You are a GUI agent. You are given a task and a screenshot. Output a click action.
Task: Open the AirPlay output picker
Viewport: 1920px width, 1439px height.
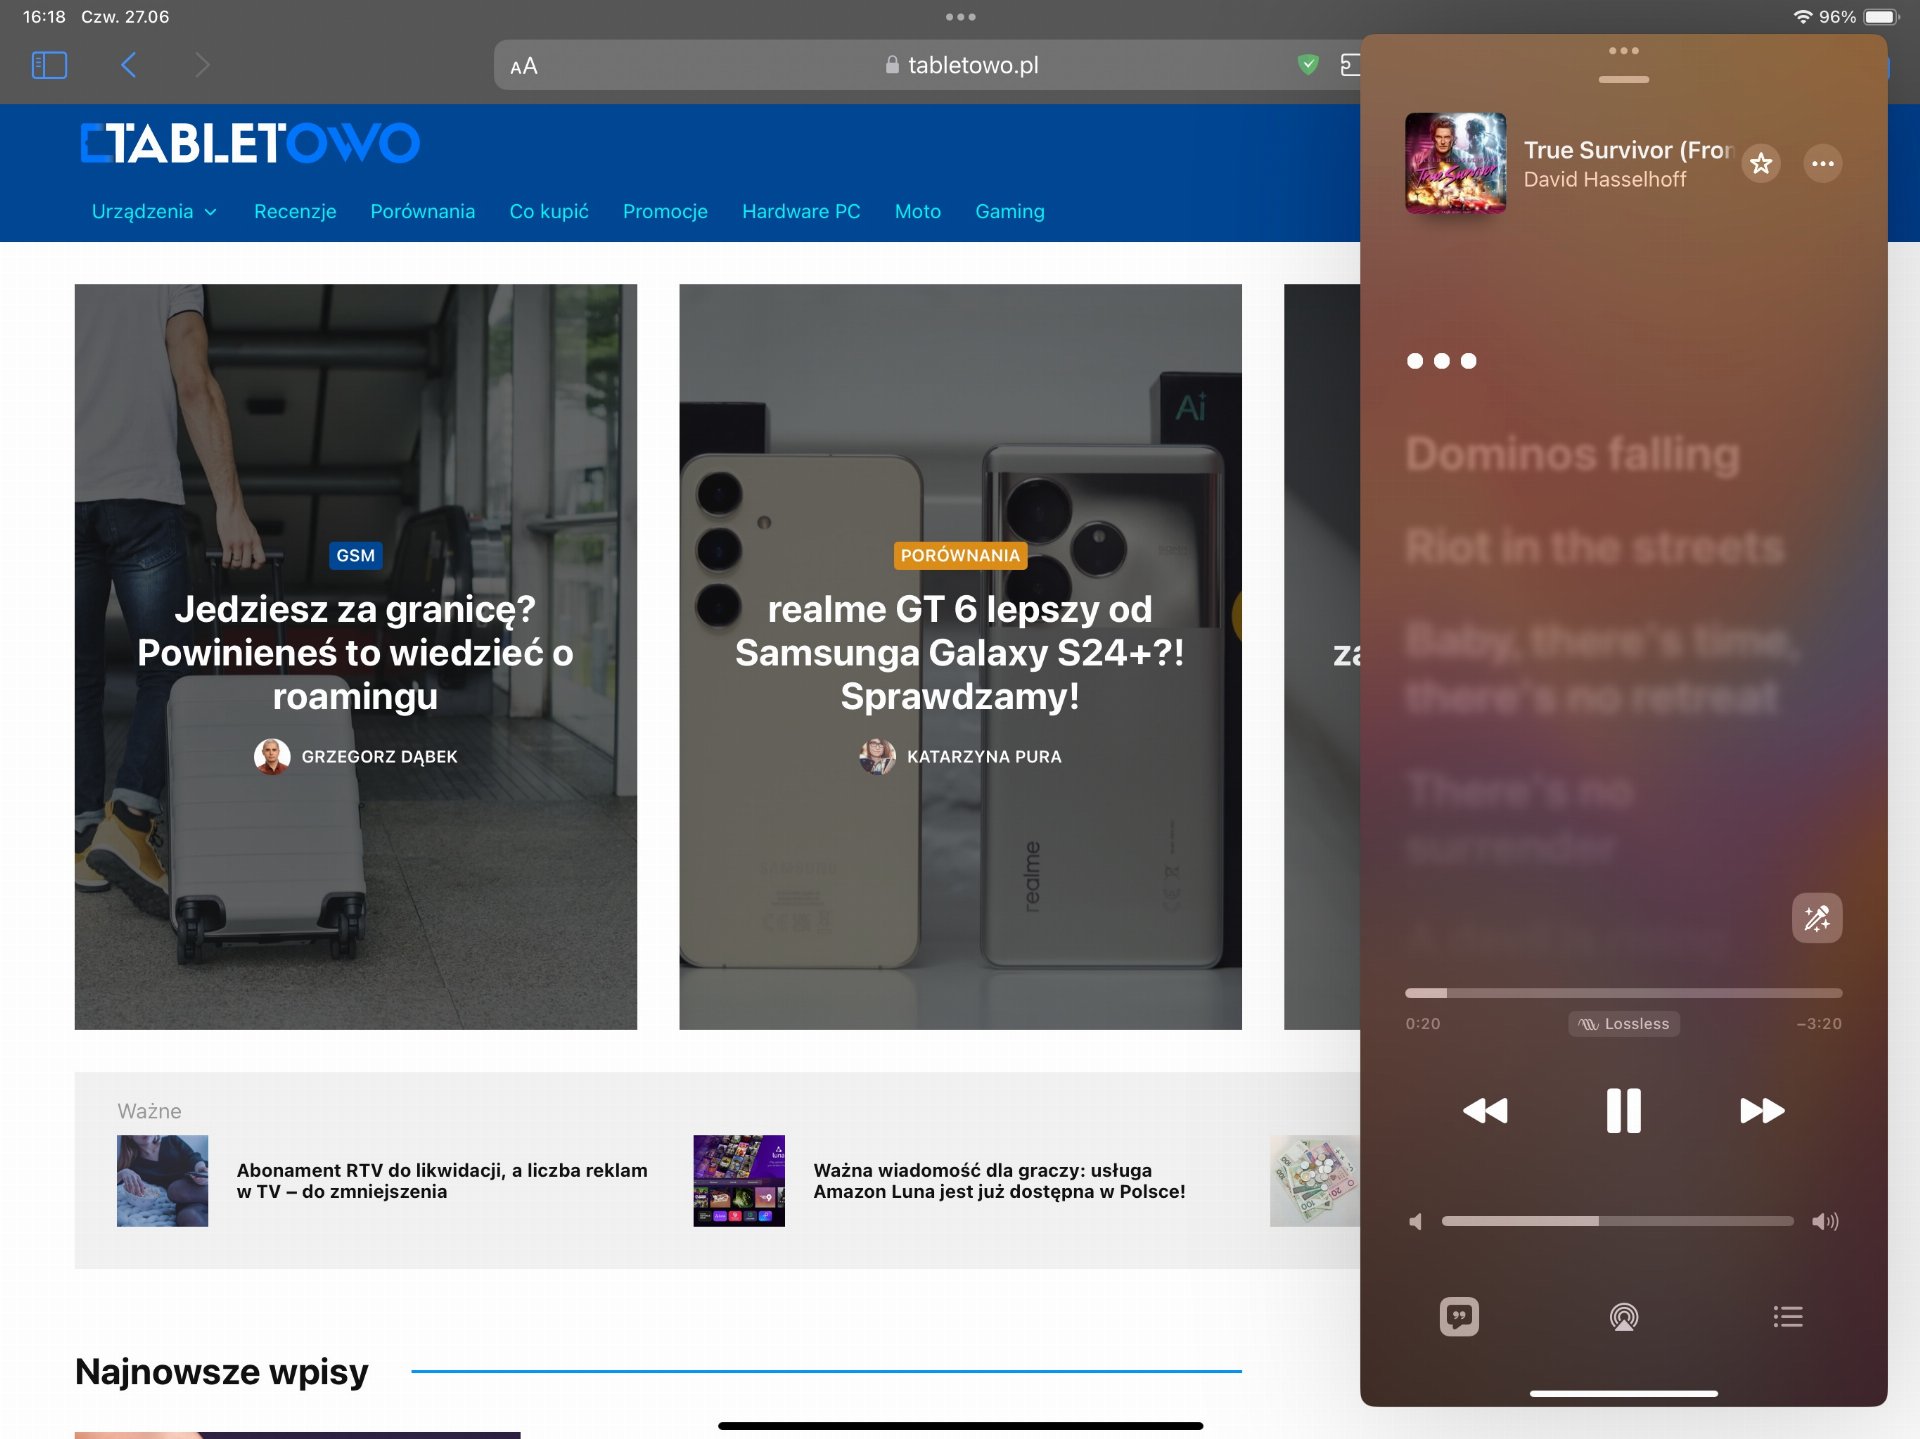click(1623, 1316)
